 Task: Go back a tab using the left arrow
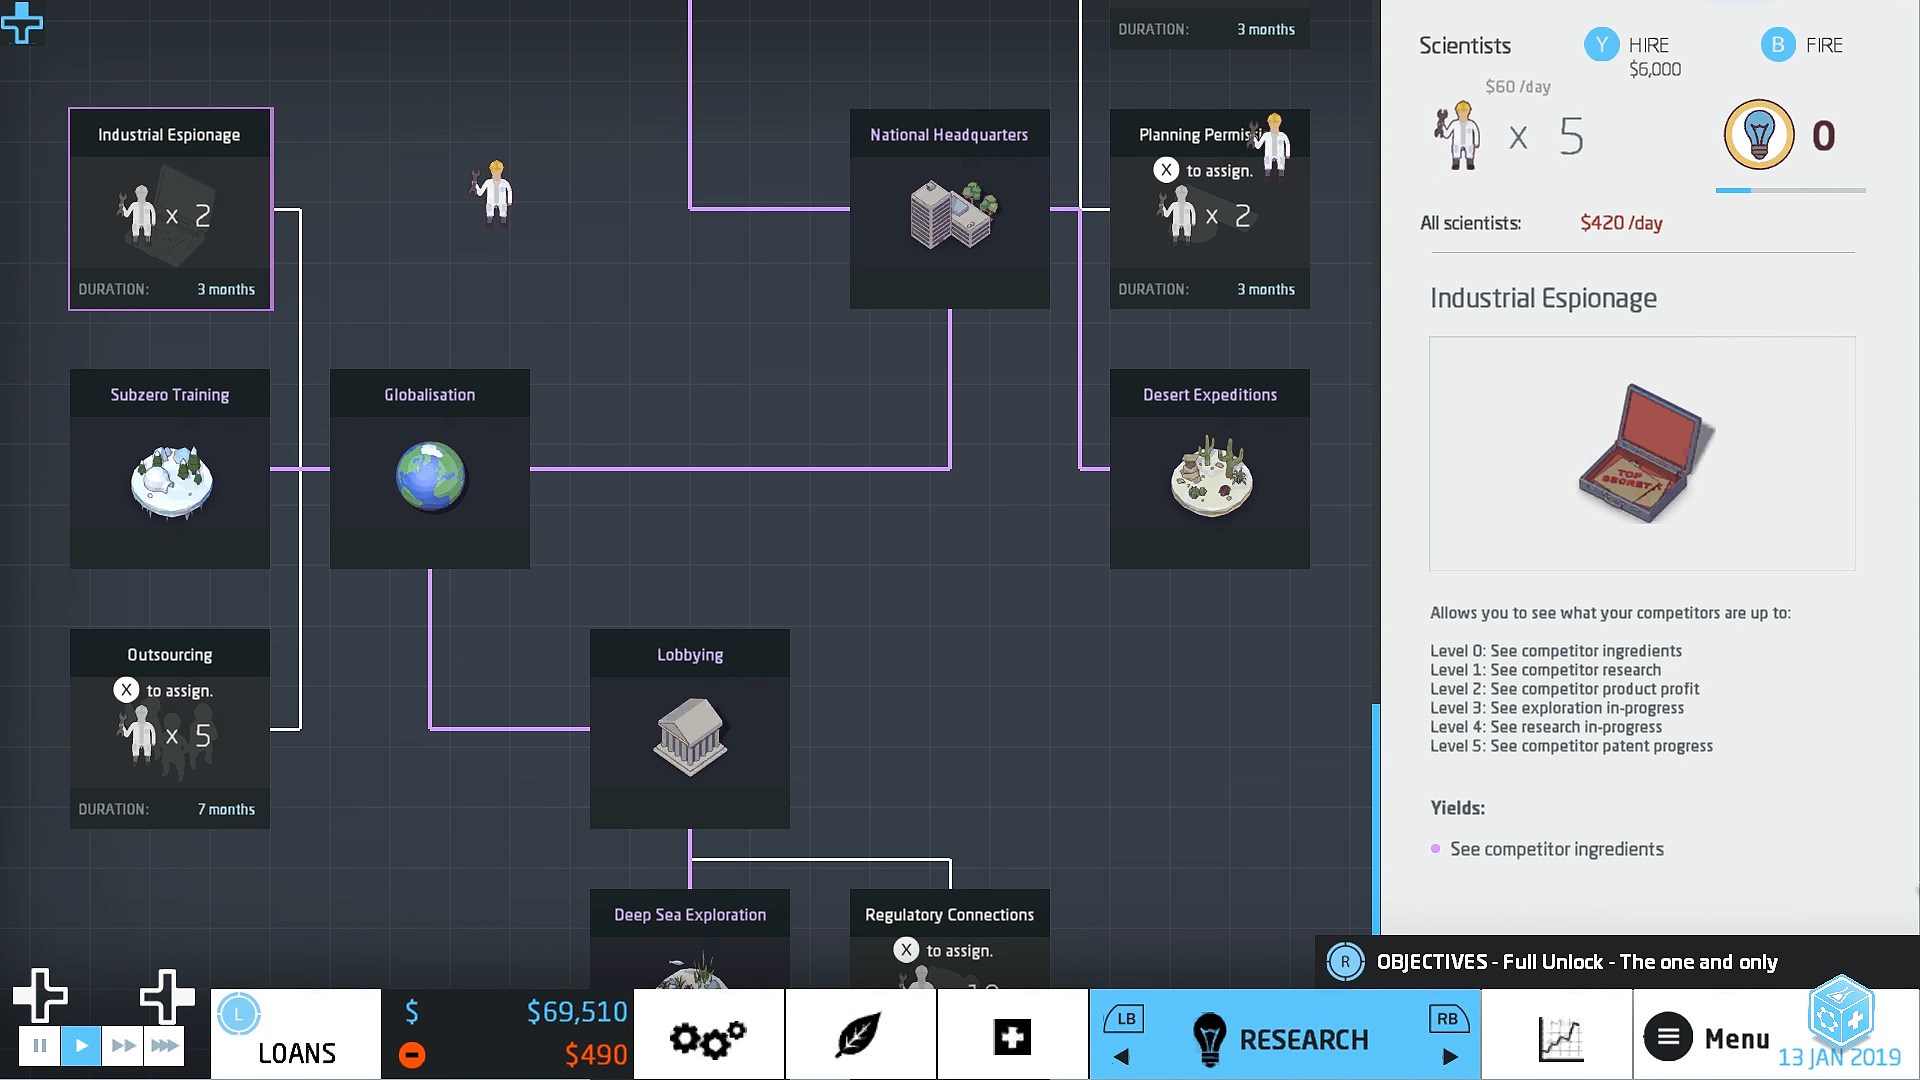point(1121,1055)
